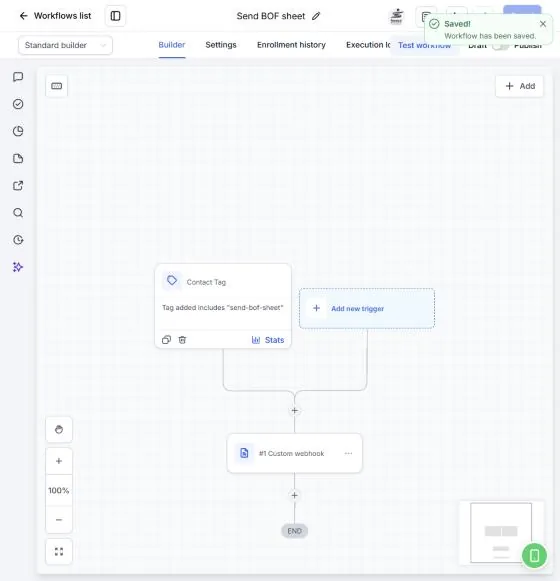The height and width of the screenshot is (581, 560).
Task: Open the Standard builder dropdown
Action: pyautogui.click(x=65, y=45)
